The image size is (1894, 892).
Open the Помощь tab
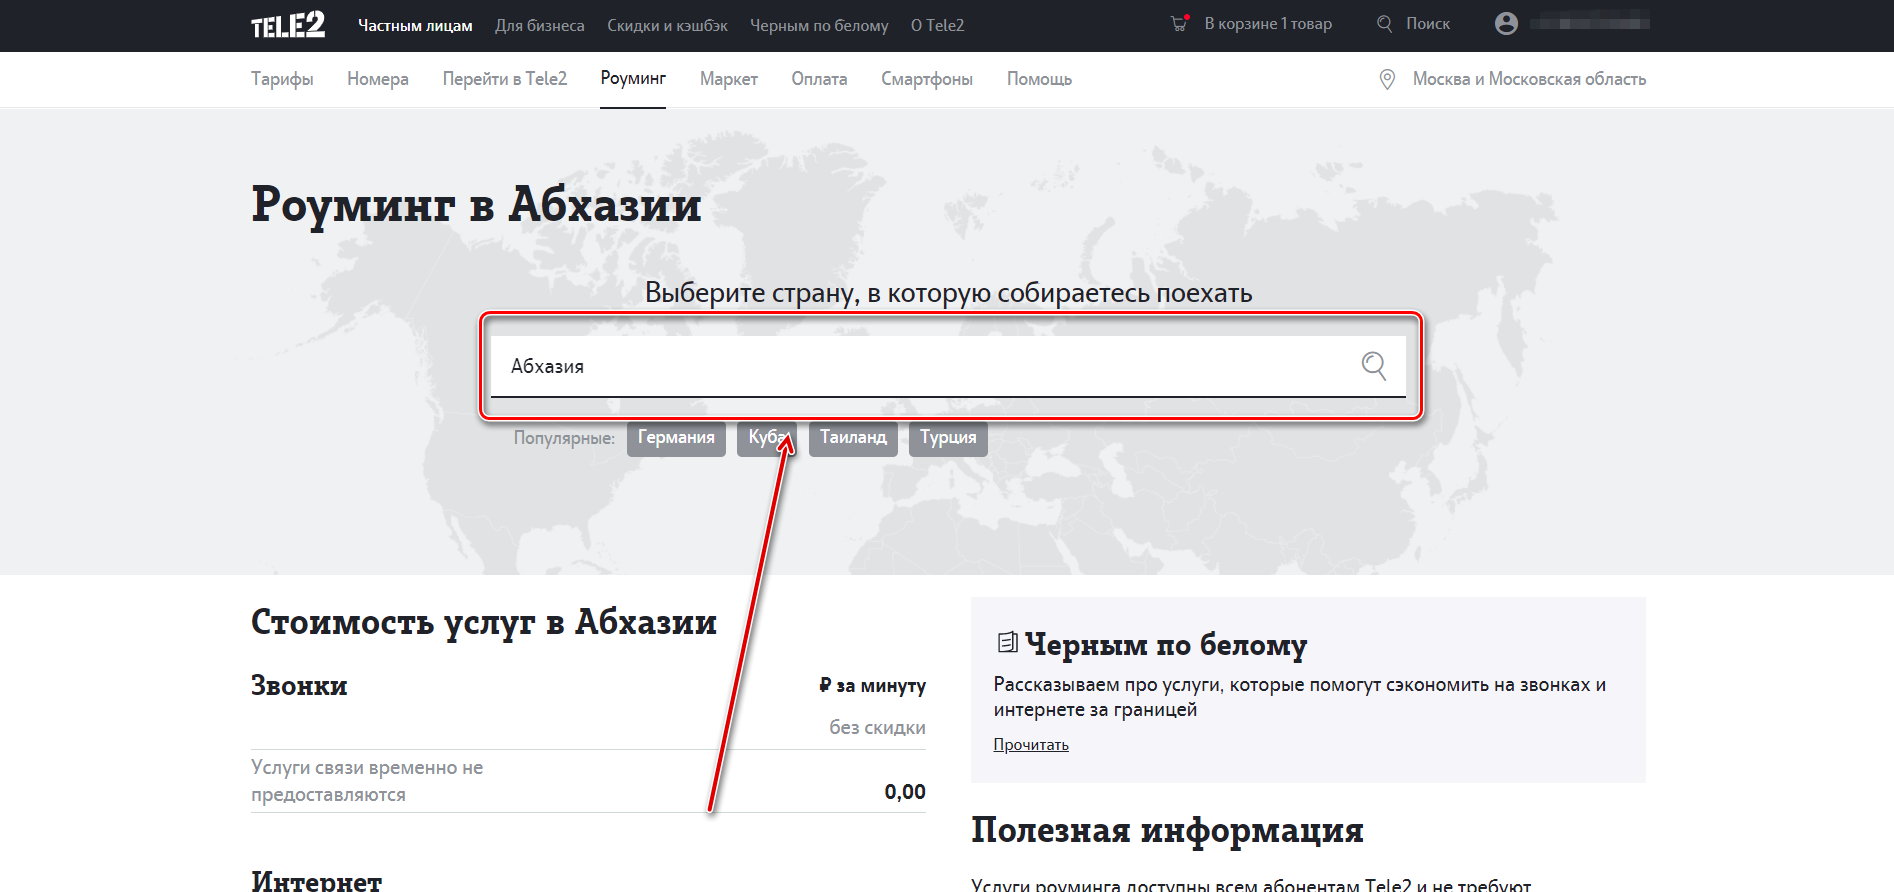pyautogui.click(x=1039, y=79)
